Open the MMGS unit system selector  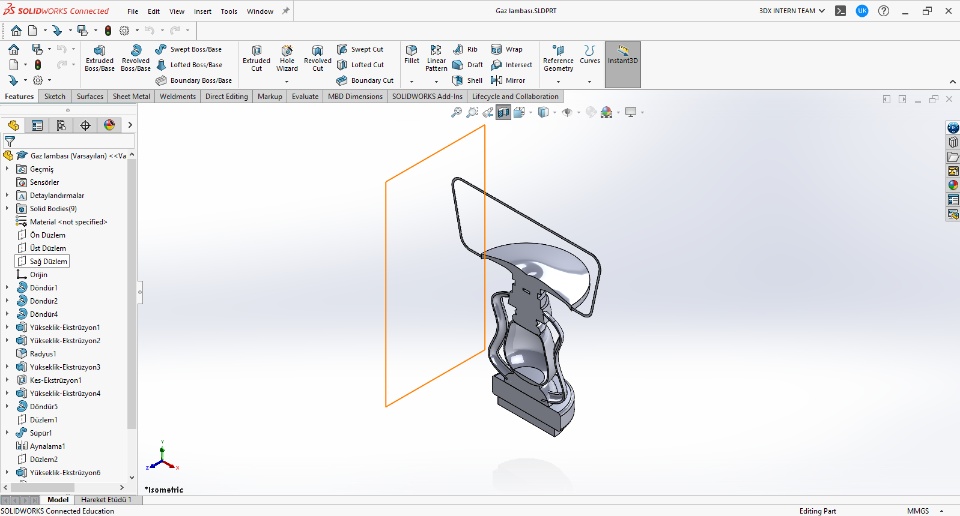[x=918, y=511]
